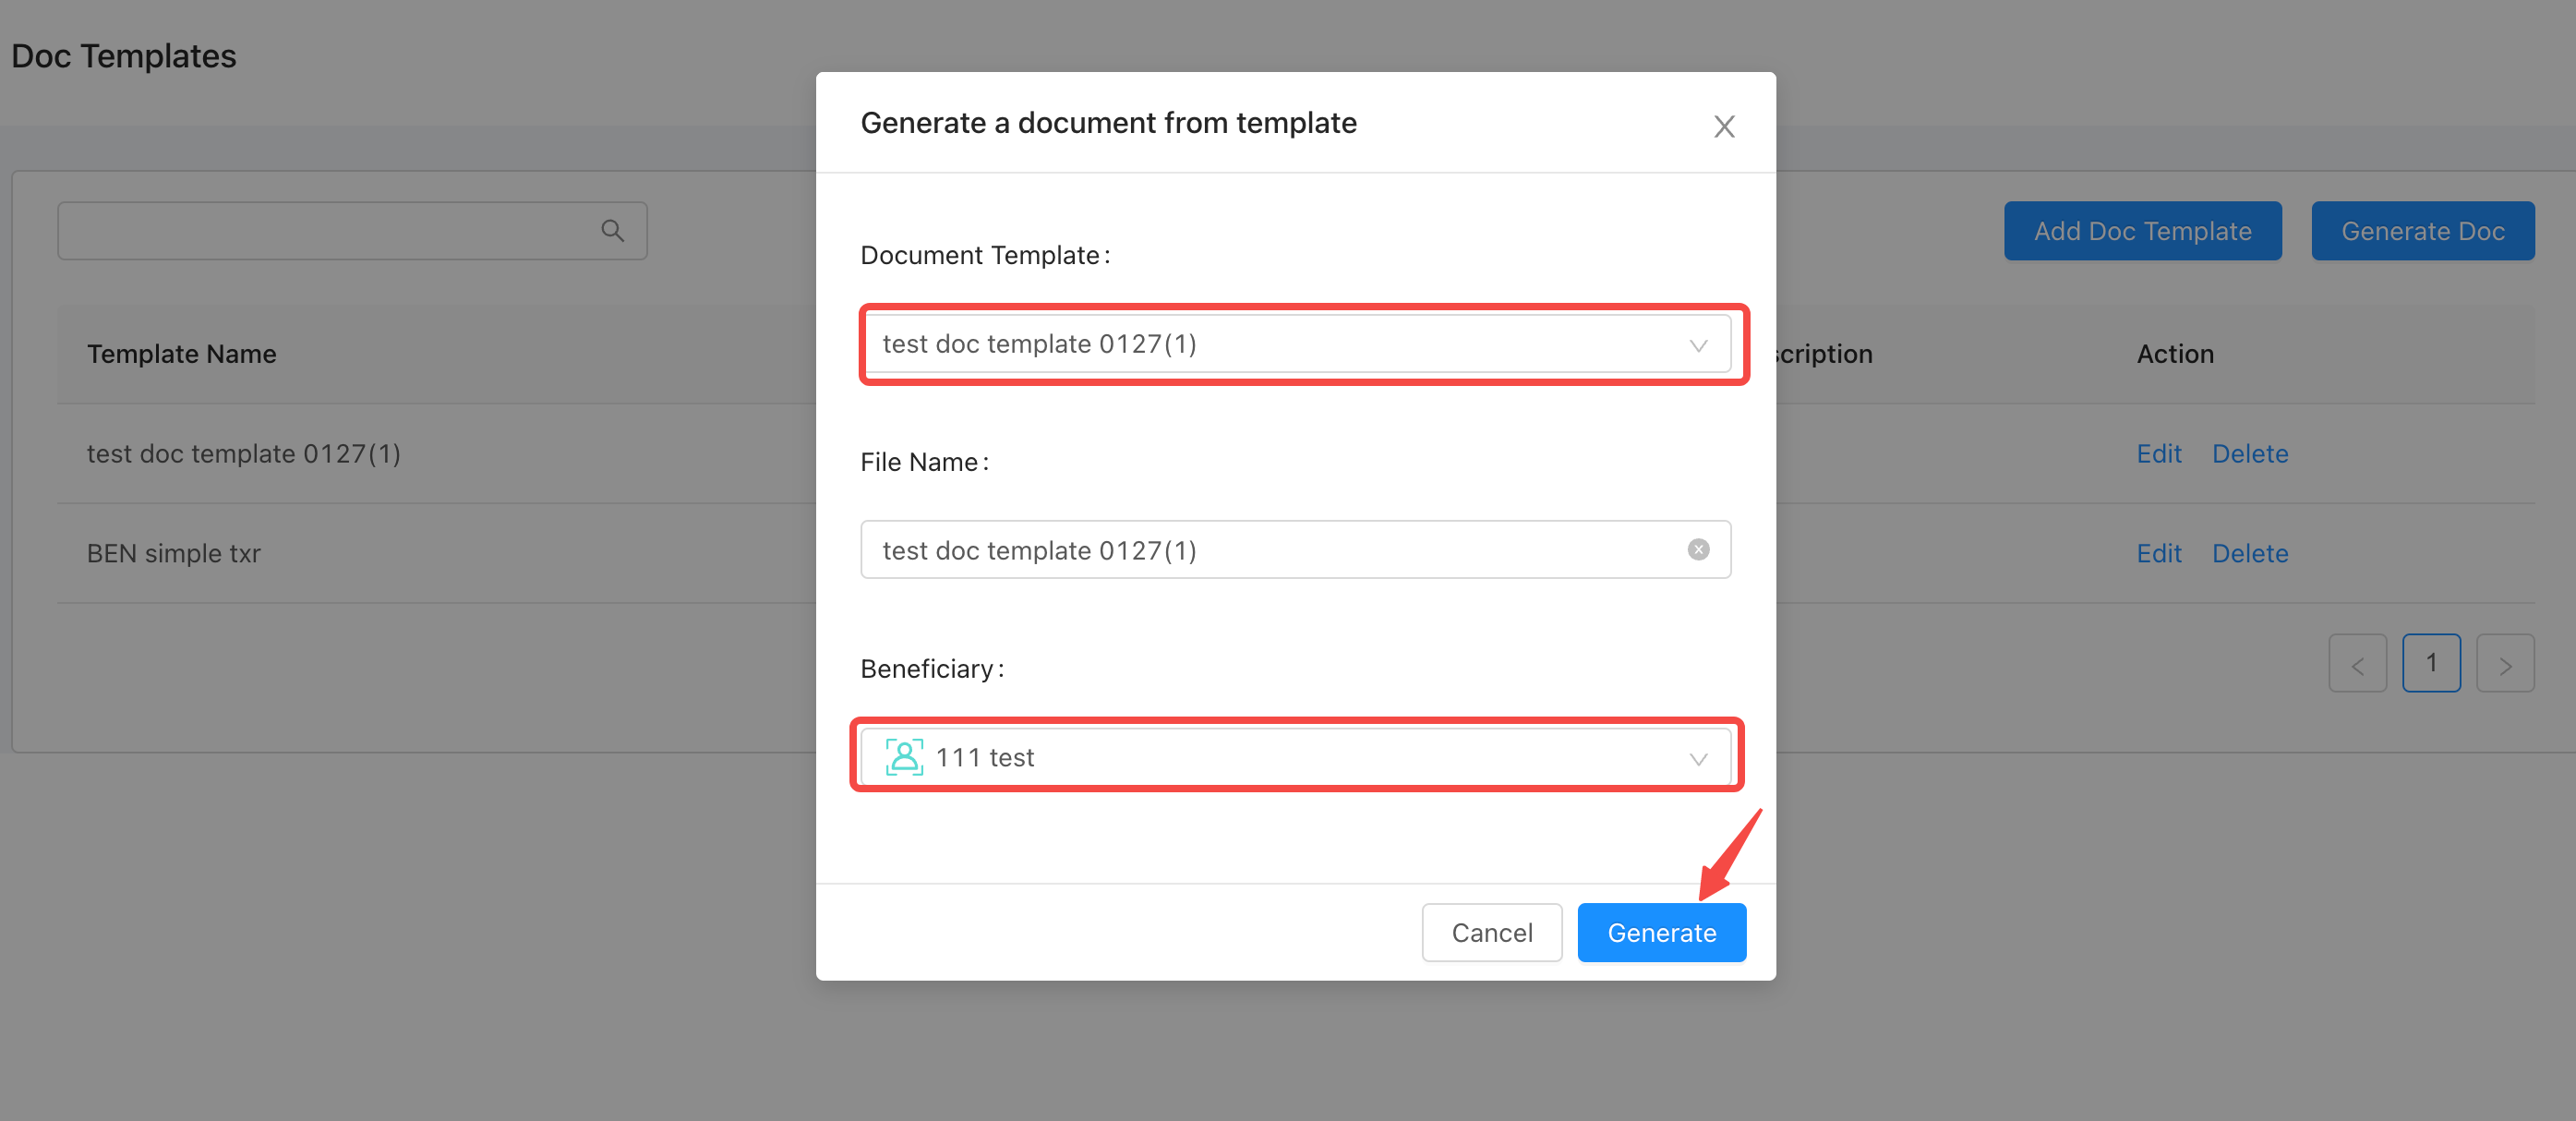Screen dimensions: 2576x1121
Task: Click the File Name text field
Action: tap(1270, 550)
